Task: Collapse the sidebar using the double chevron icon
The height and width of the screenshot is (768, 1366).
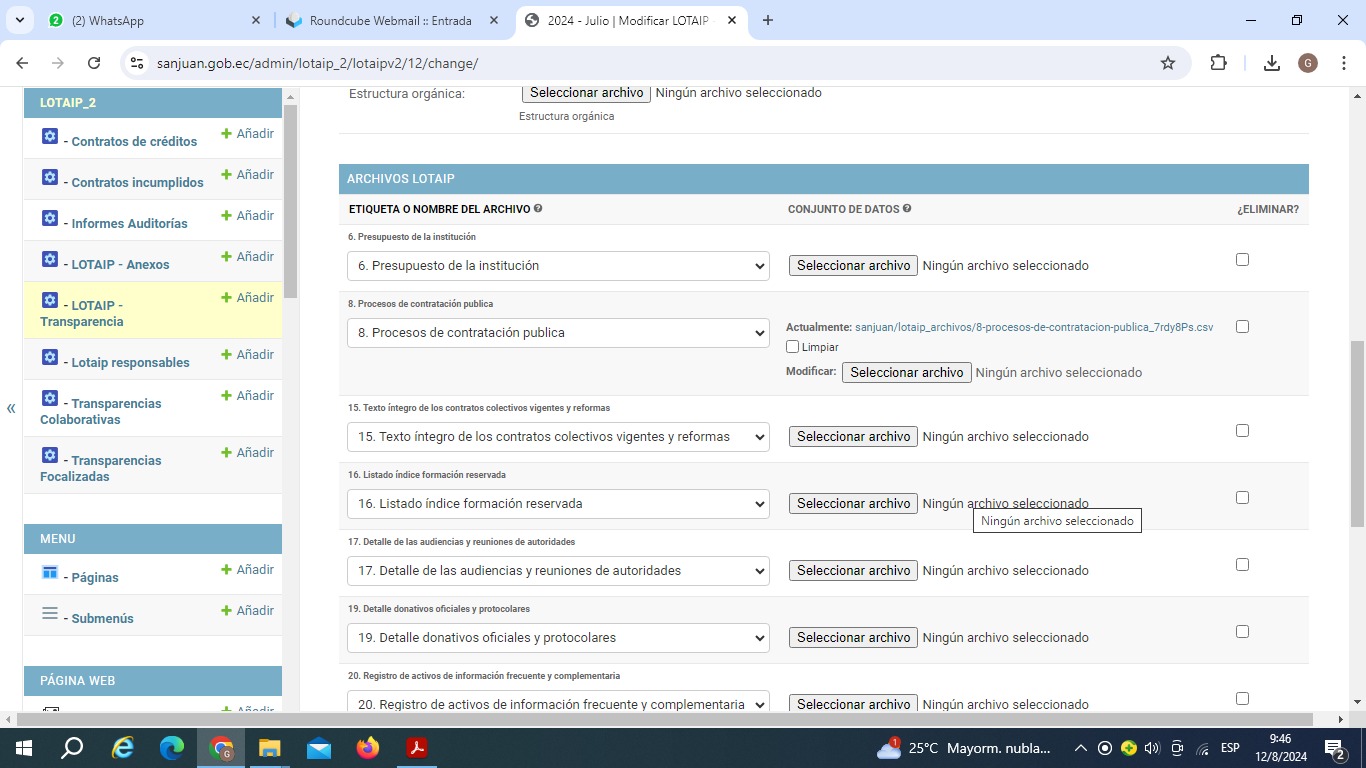Action: tap(11, 408)
